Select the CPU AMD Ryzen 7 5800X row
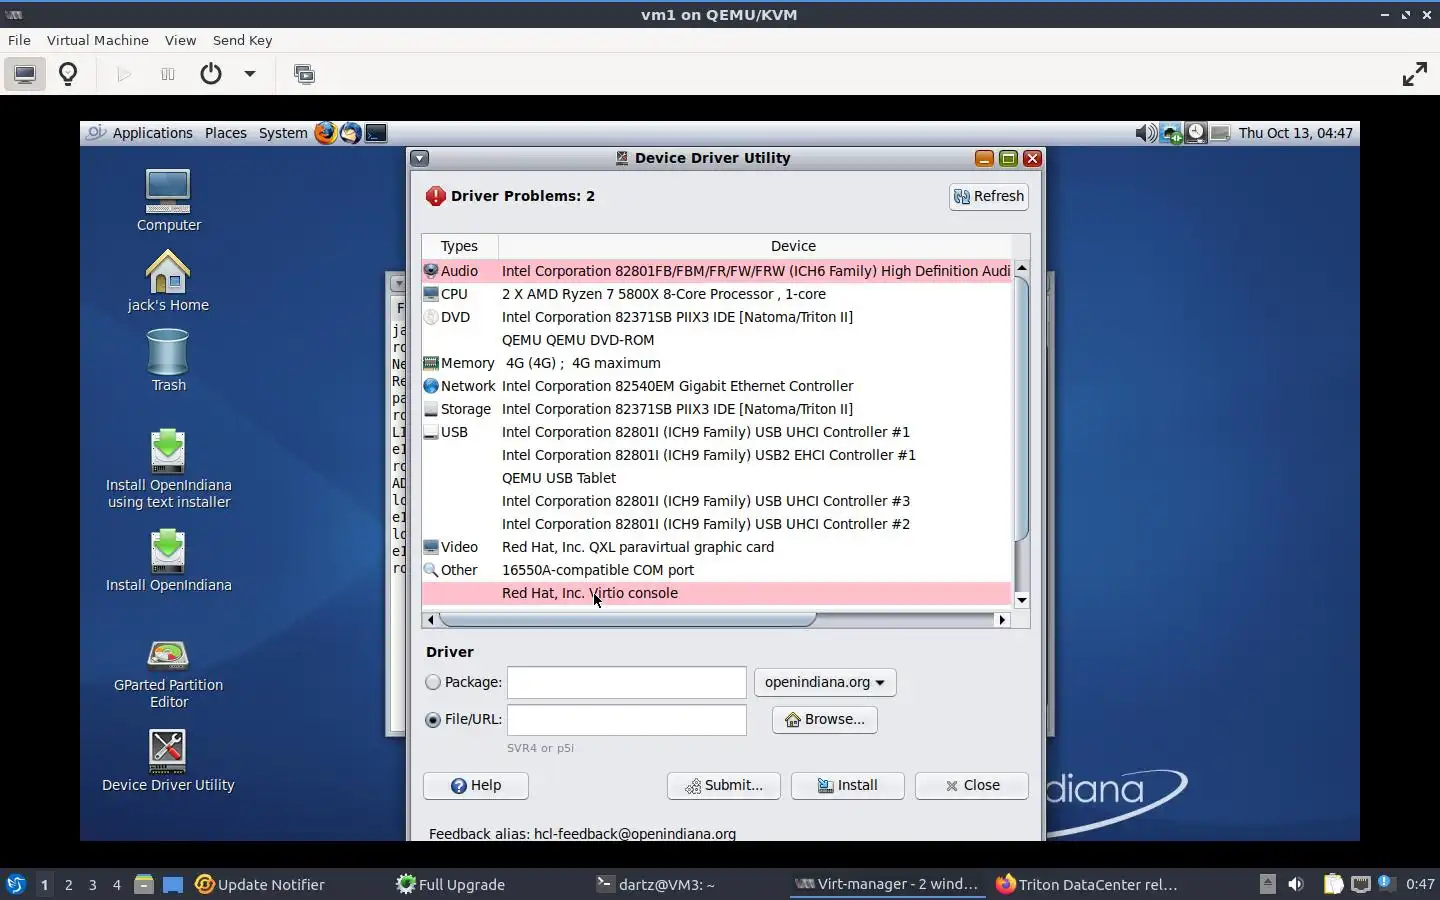The width and height of the screenshot is (1440, 900). click(x=717, y=294)
